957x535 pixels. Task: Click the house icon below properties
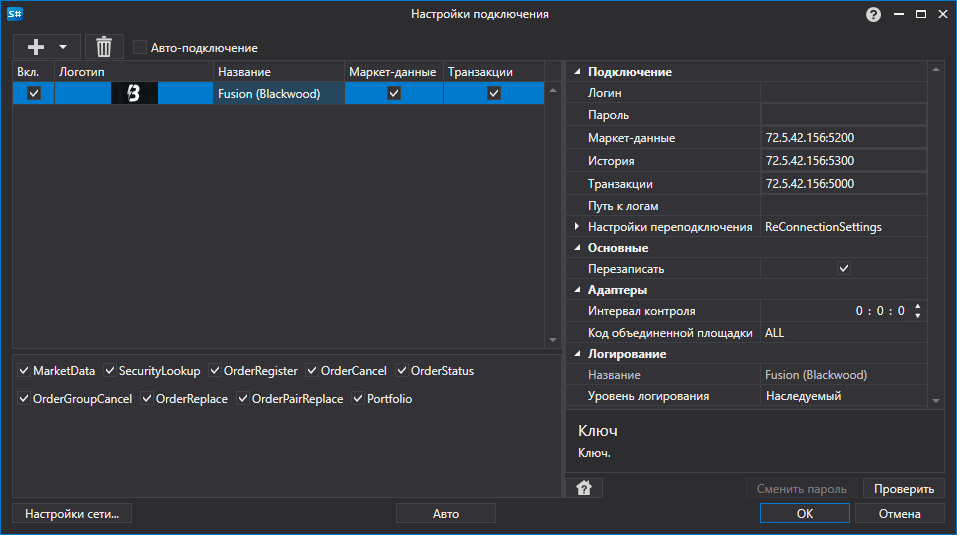tap(584, 488)
